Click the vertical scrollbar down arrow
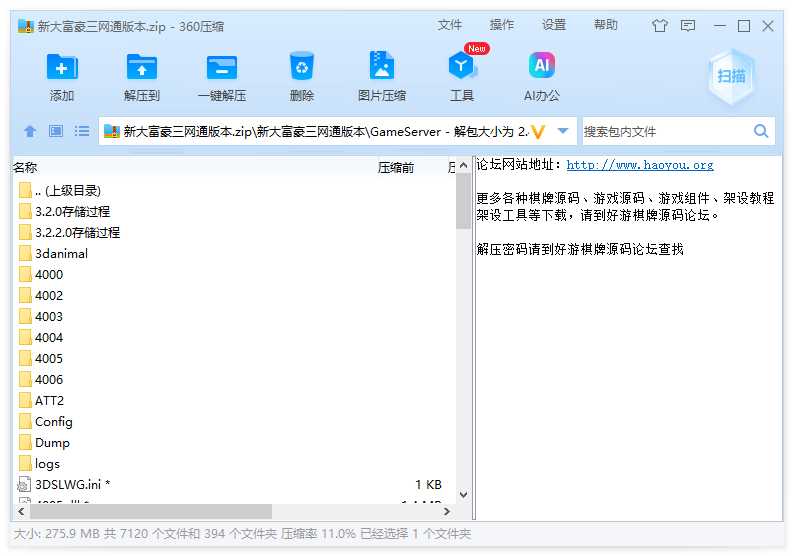Viewport: 794px width, 556px height. pyautogui.click(x=463, y=495)
